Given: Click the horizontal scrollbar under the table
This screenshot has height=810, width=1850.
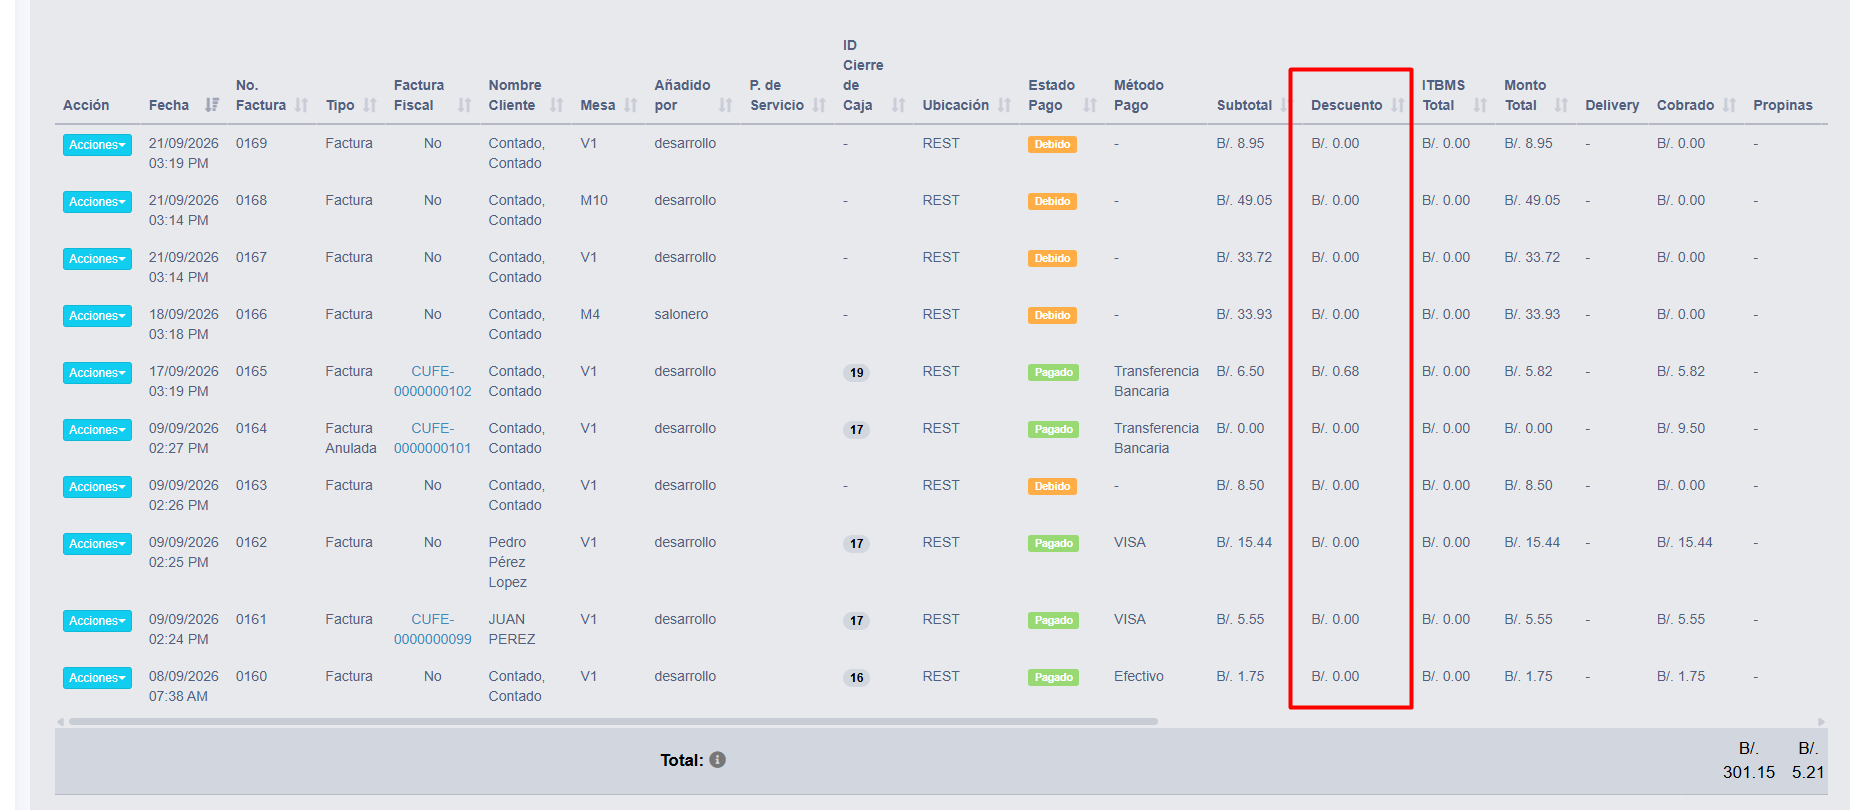Looking at the screenshot, I should pos(613,721).
